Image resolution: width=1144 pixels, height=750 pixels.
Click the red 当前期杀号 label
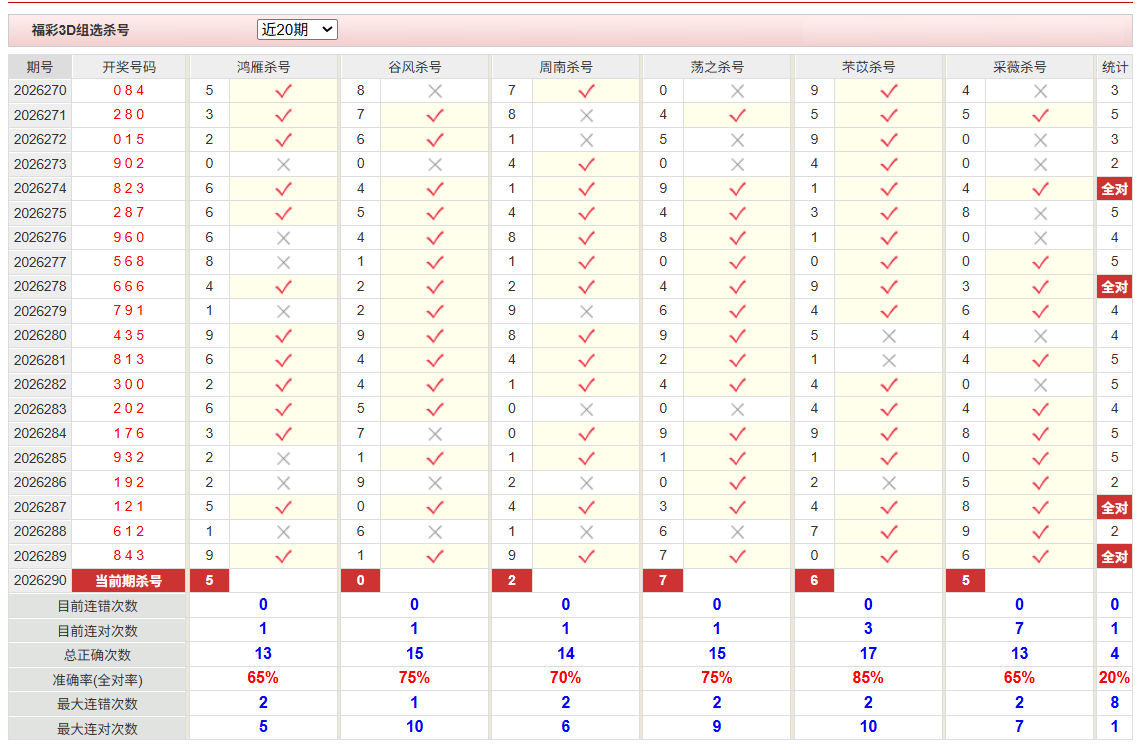[x=128, y=581]
